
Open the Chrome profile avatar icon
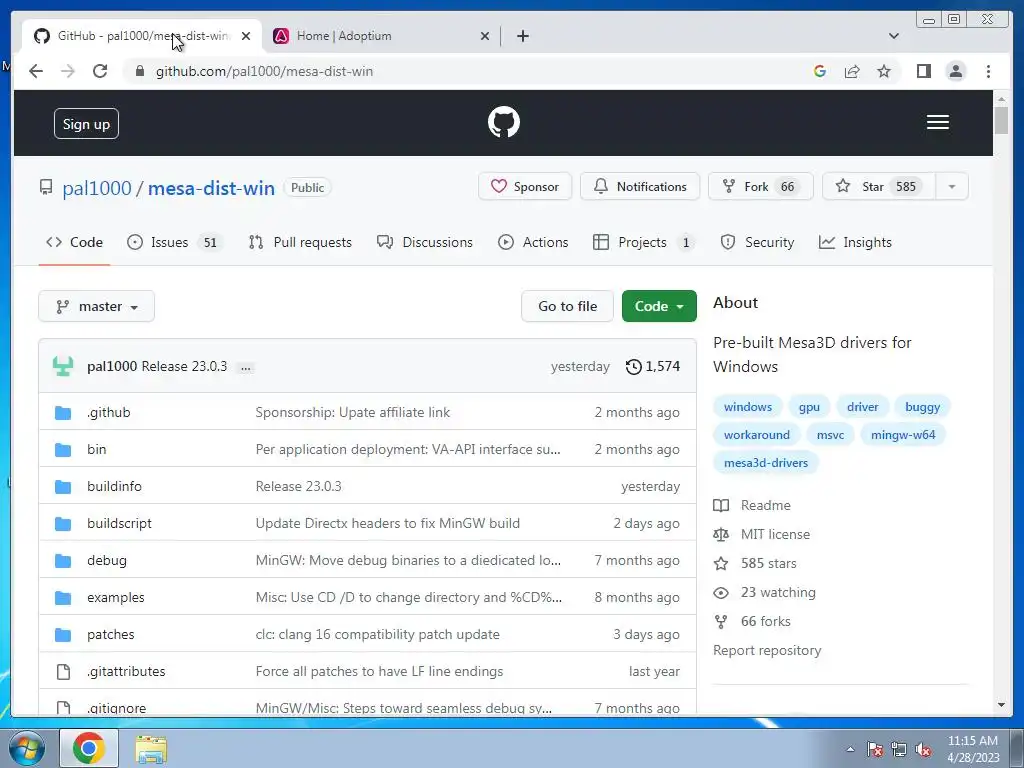(x=955, y=71)
